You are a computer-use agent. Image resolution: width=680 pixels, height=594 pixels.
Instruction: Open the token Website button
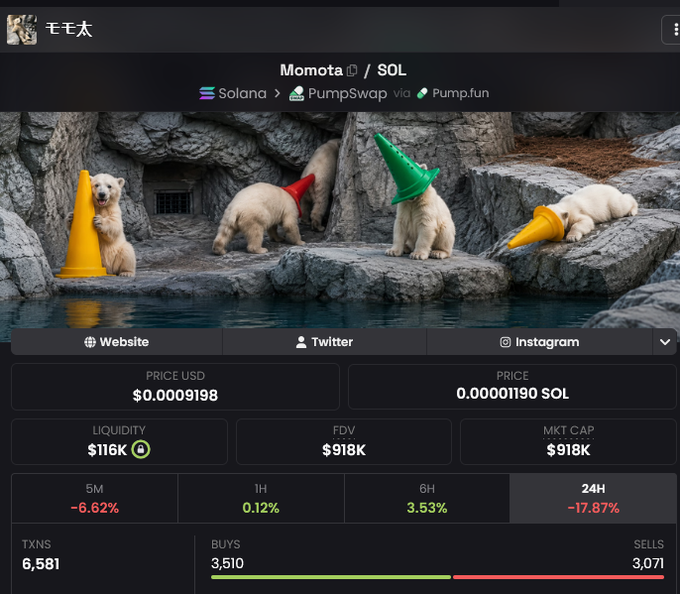[117, 342]
